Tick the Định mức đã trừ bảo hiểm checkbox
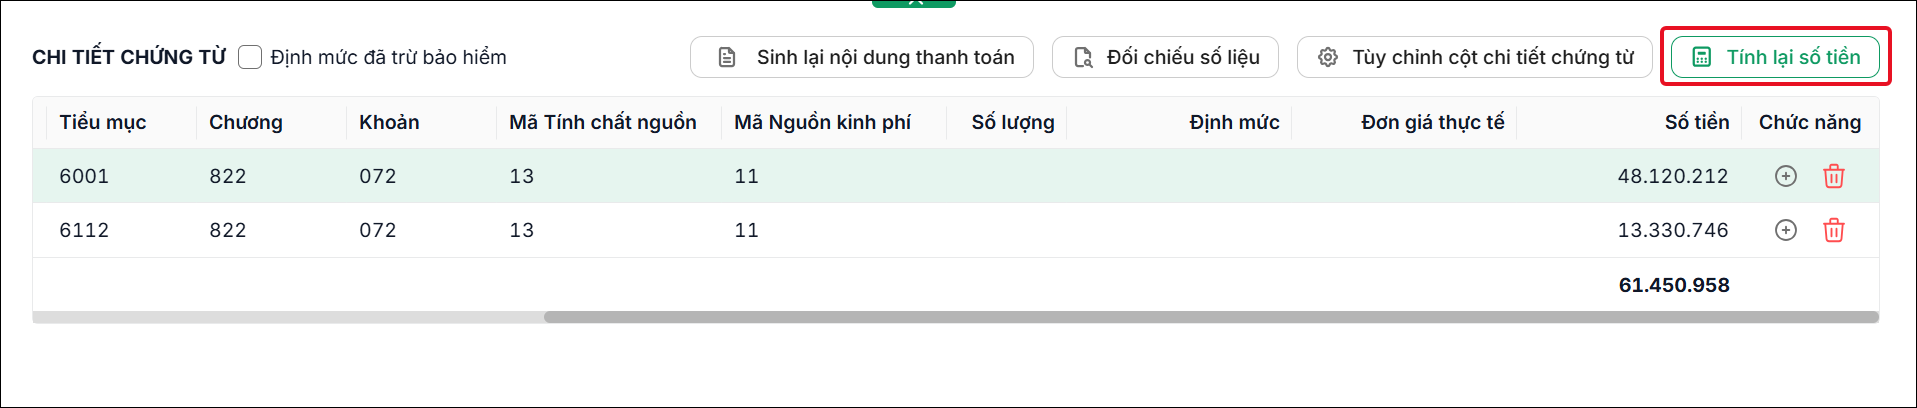Viewport: 1917px width, 408px height. pos(250,57)
